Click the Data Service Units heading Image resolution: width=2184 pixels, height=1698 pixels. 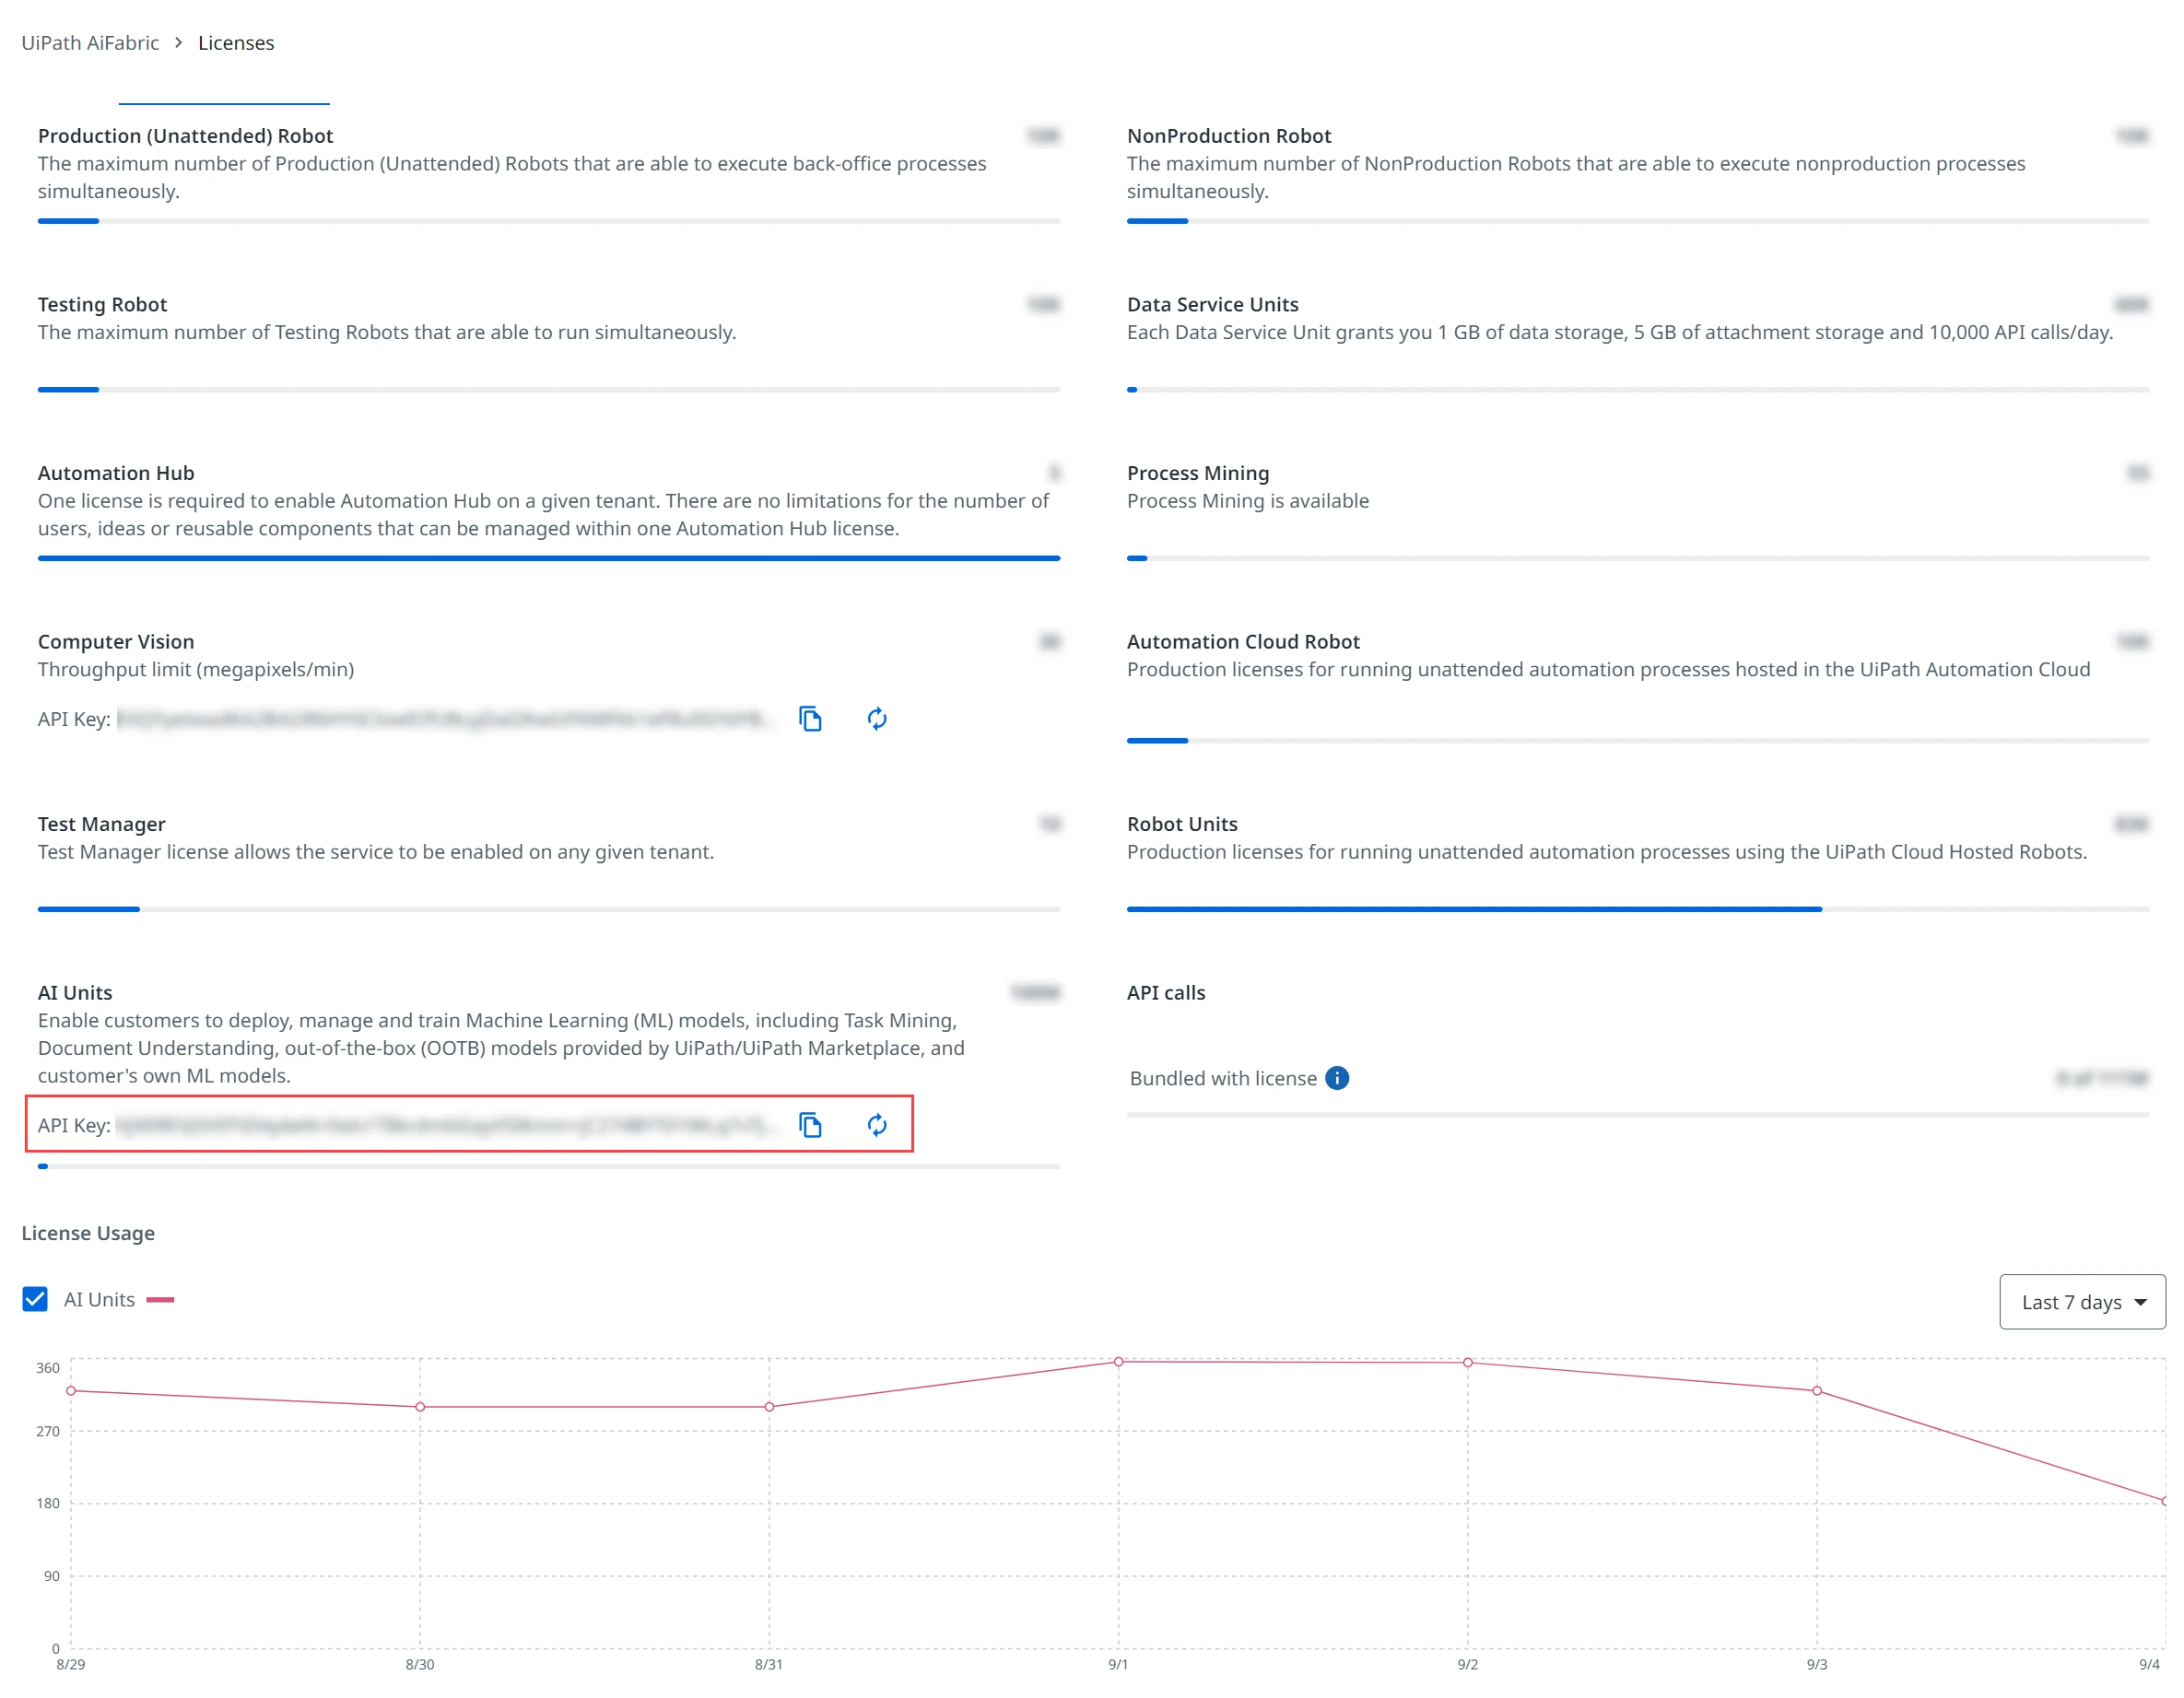pos(1212,304)
